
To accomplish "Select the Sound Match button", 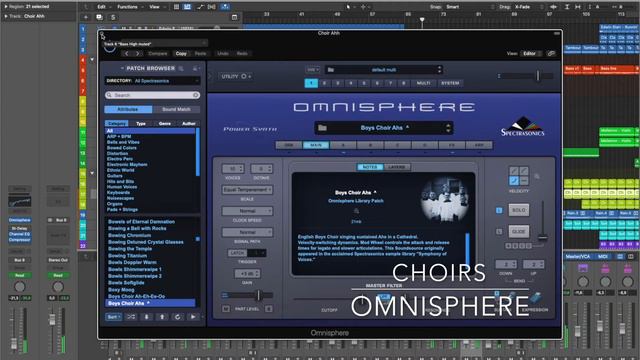I will [x=176, y=109].
